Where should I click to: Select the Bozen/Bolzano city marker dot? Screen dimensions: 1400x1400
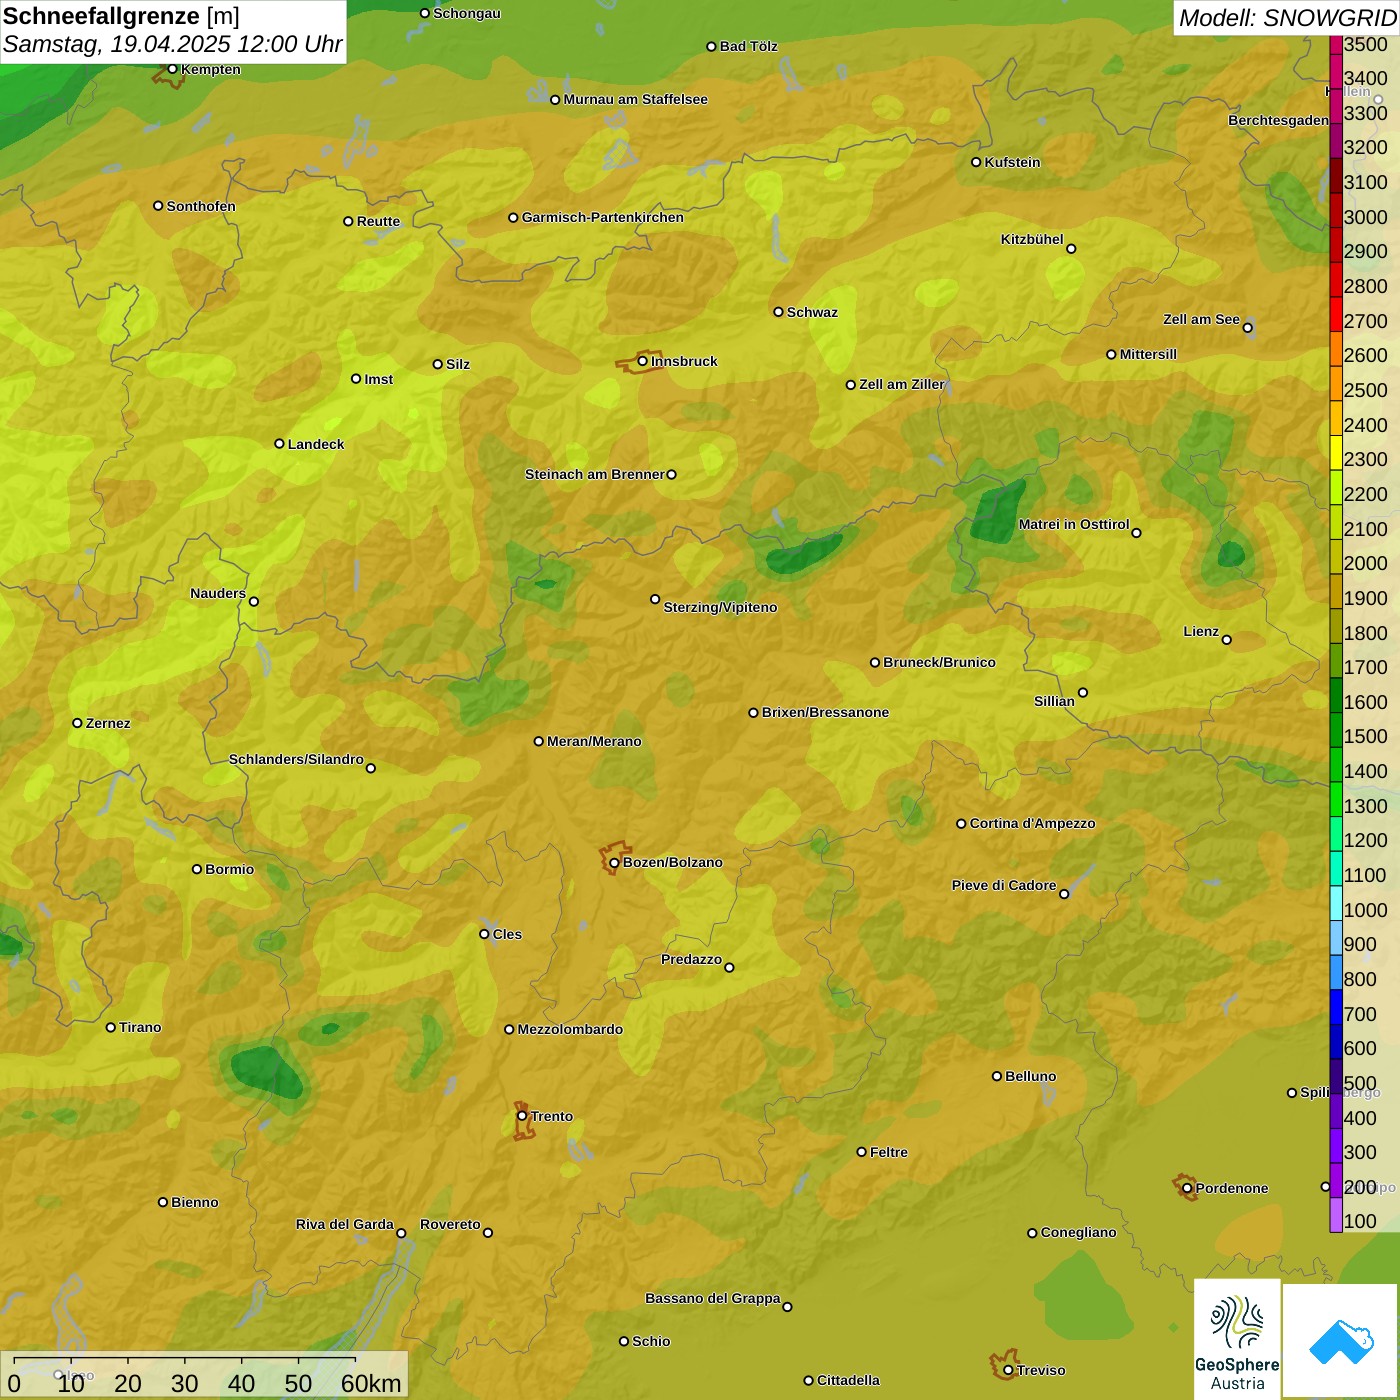[x=614, y=863]
